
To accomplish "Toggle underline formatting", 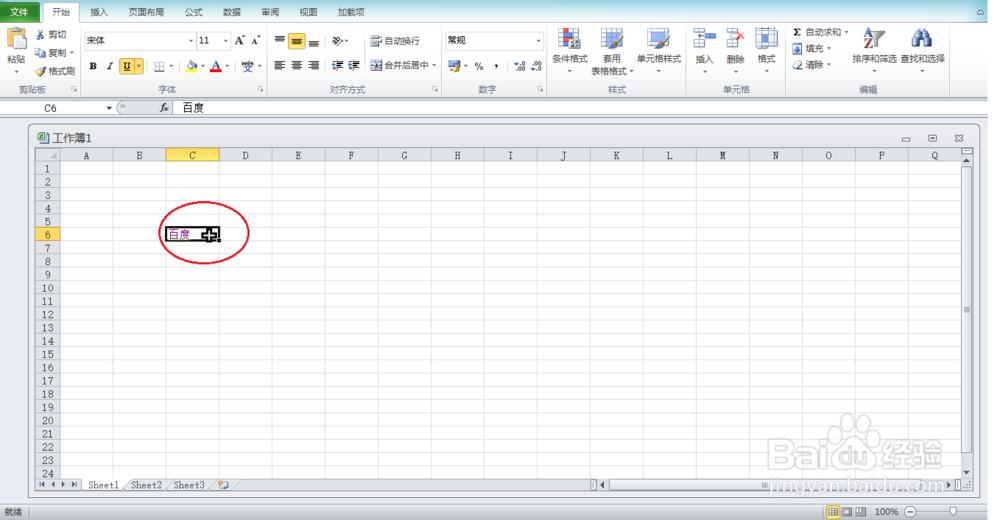I will pyautogui.click(x=126, y=66).
